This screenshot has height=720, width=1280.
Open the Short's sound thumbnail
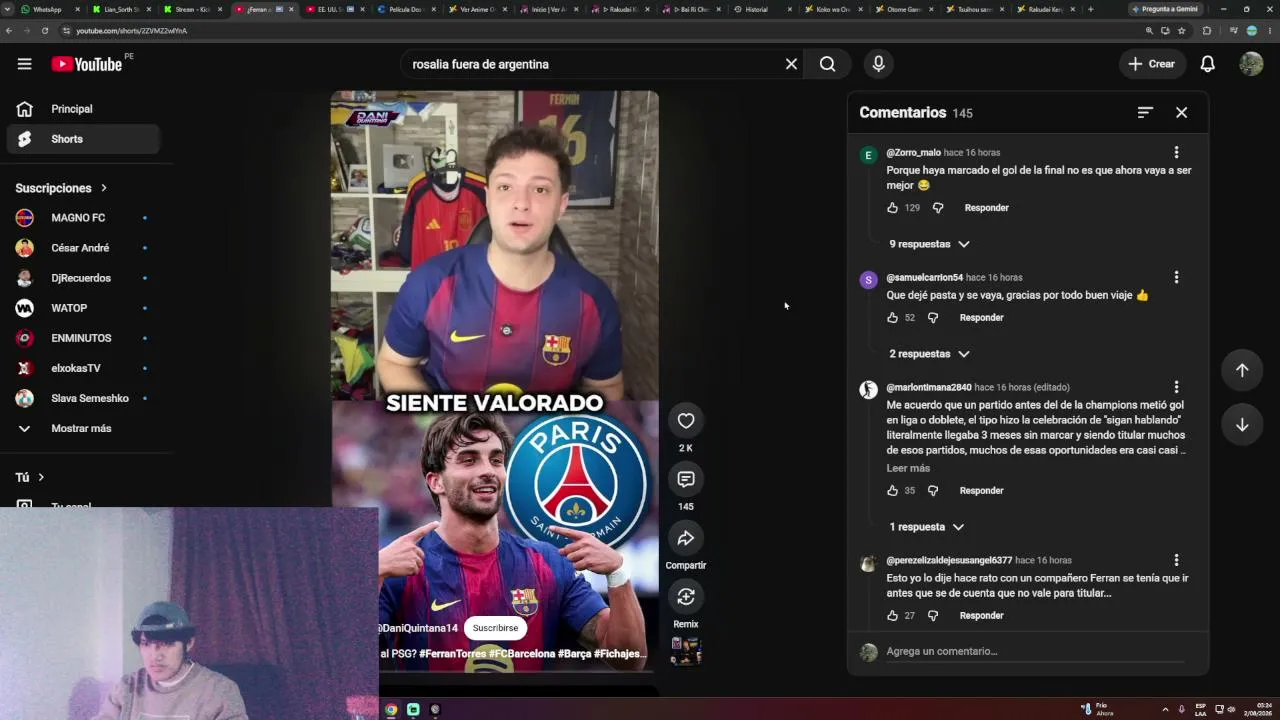pos(686,651)
